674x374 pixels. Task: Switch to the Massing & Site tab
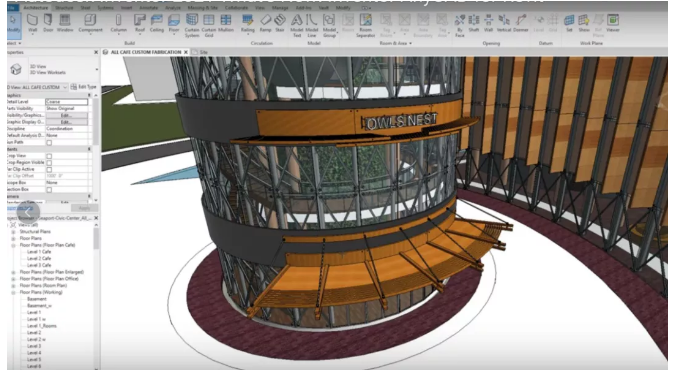202,8
